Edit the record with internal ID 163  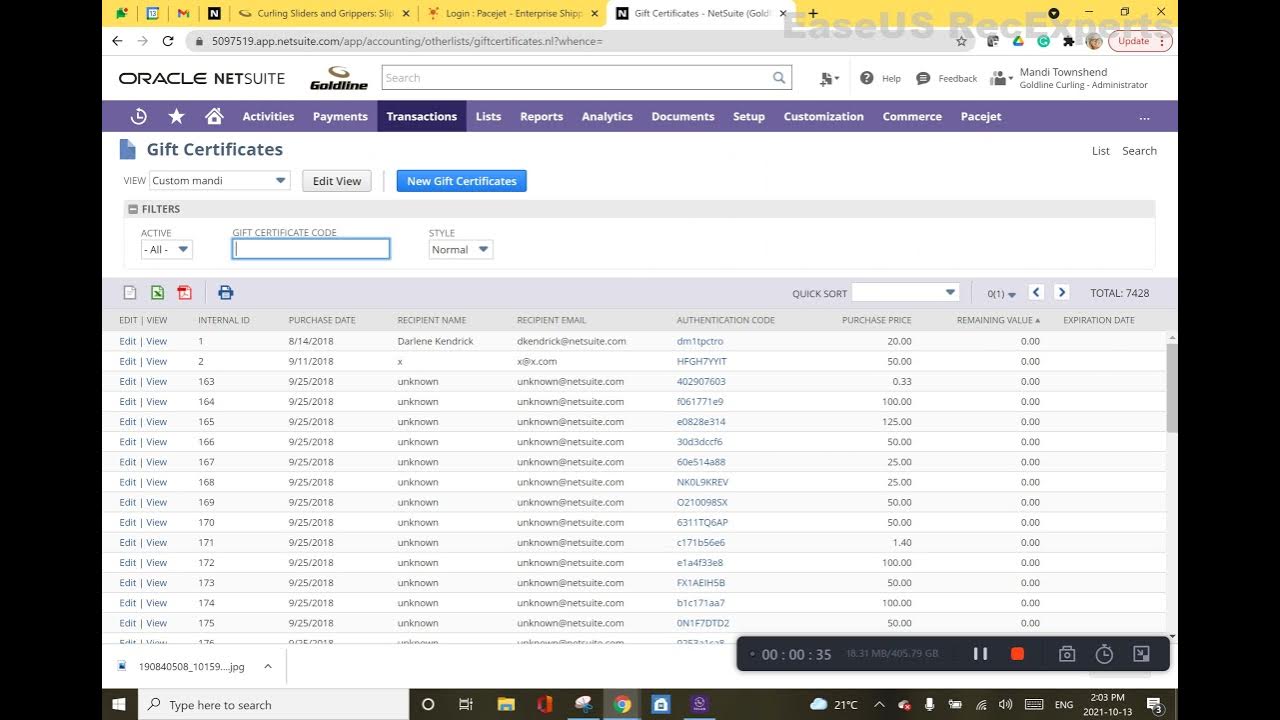tap(127, 381)
